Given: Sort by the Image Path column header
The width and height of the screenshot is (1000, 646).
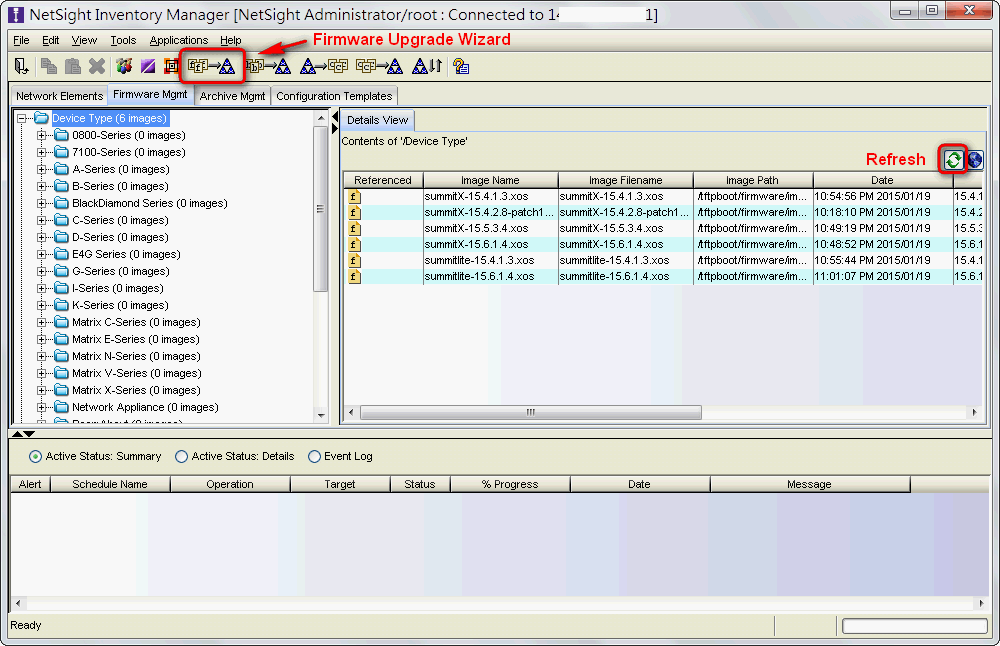Looking at the screenshot, I should (753, 180).
